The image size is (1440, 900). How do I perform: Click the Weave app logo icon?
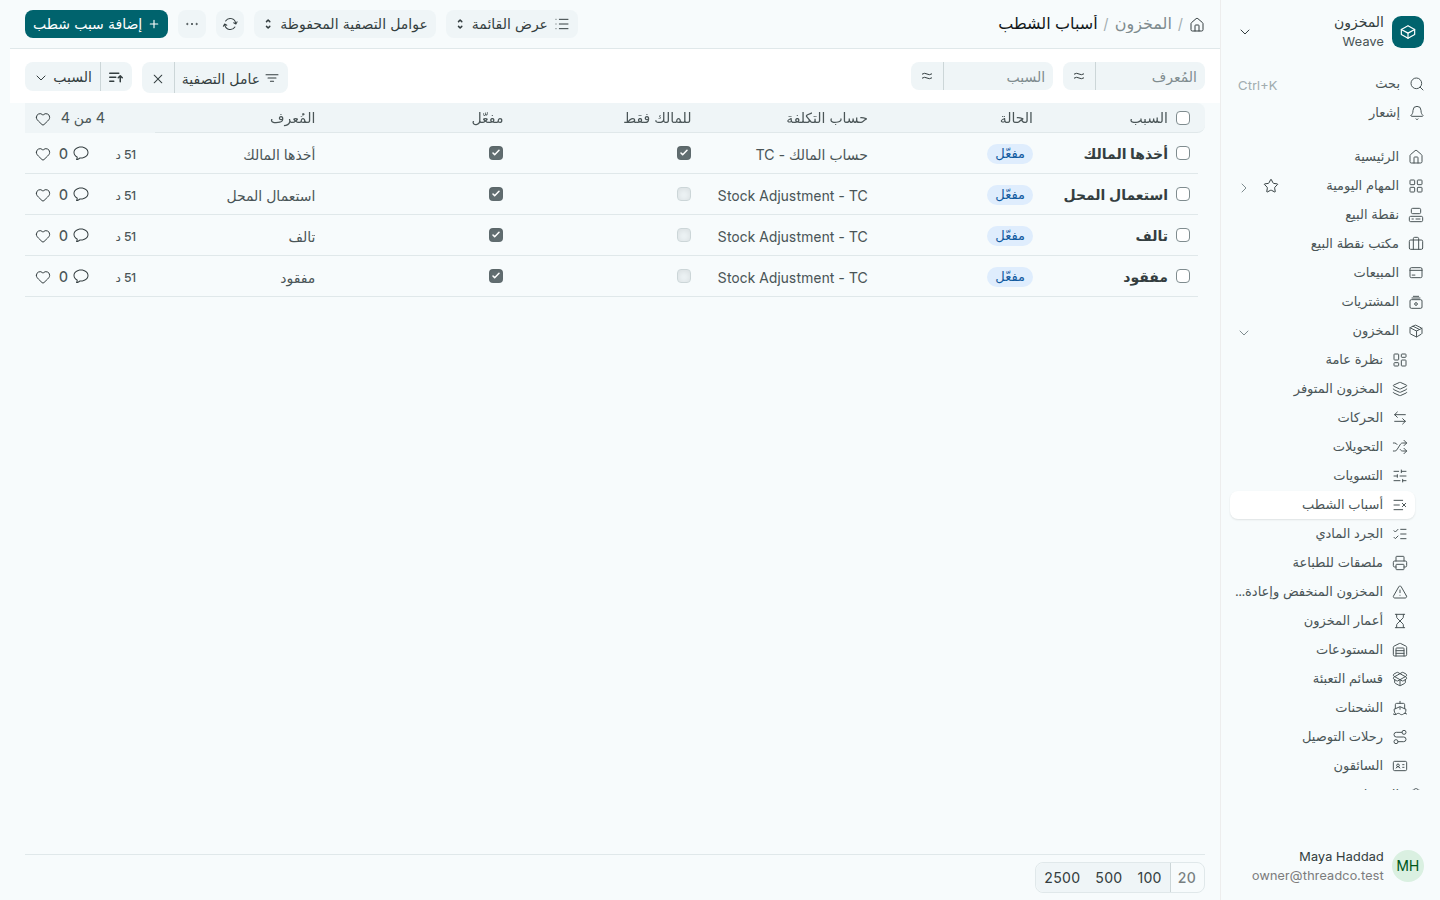point(1408,32)
